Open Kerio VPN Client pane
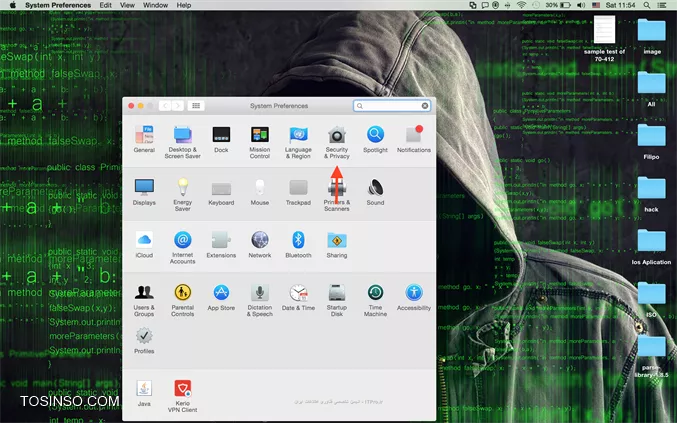The width and height of the screenshot is (677, 423). click(x=183, y=396)
